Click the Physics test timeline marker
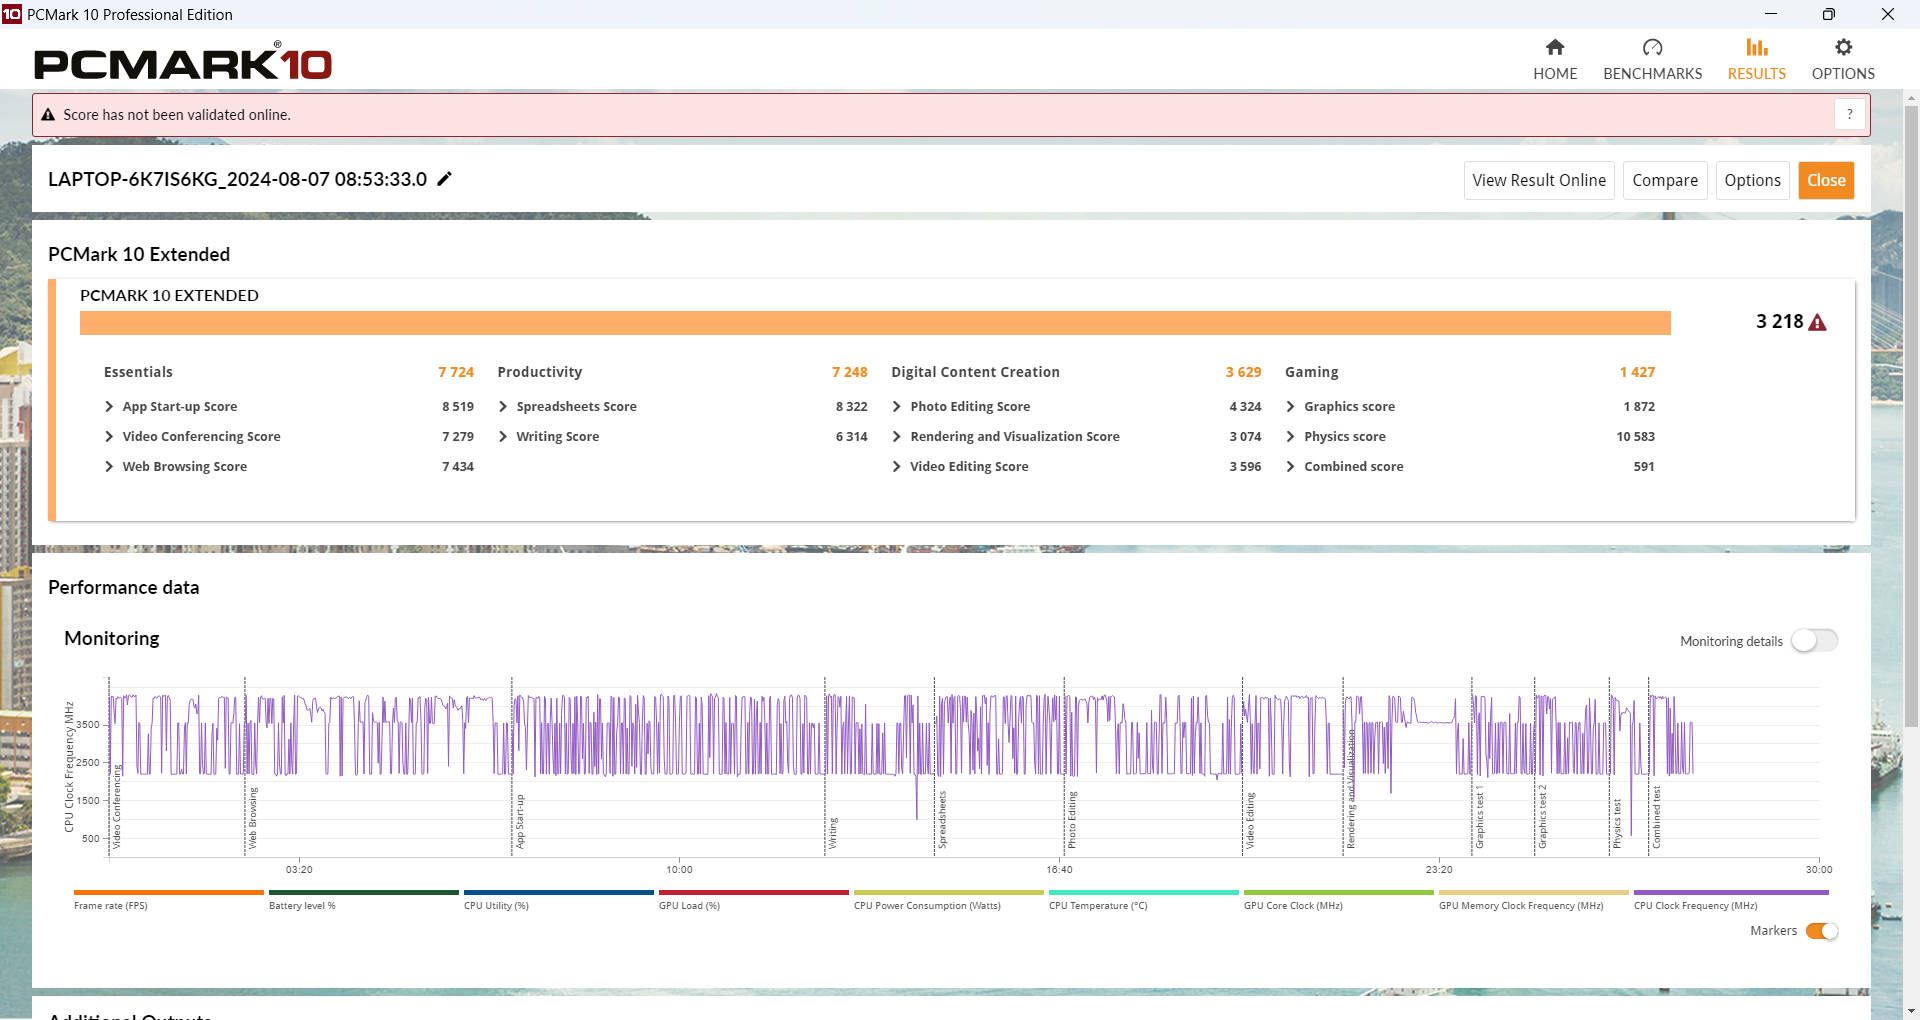Image resolution: width=1920 pixels, height=1020 pixels. tap(1617, 823)
